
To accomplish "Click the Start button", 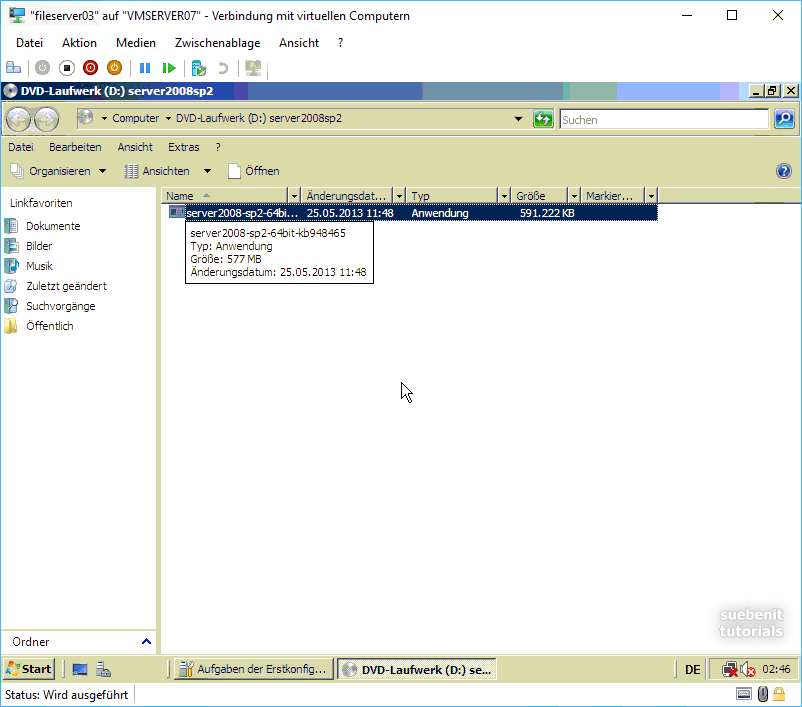I will point(29,669).
